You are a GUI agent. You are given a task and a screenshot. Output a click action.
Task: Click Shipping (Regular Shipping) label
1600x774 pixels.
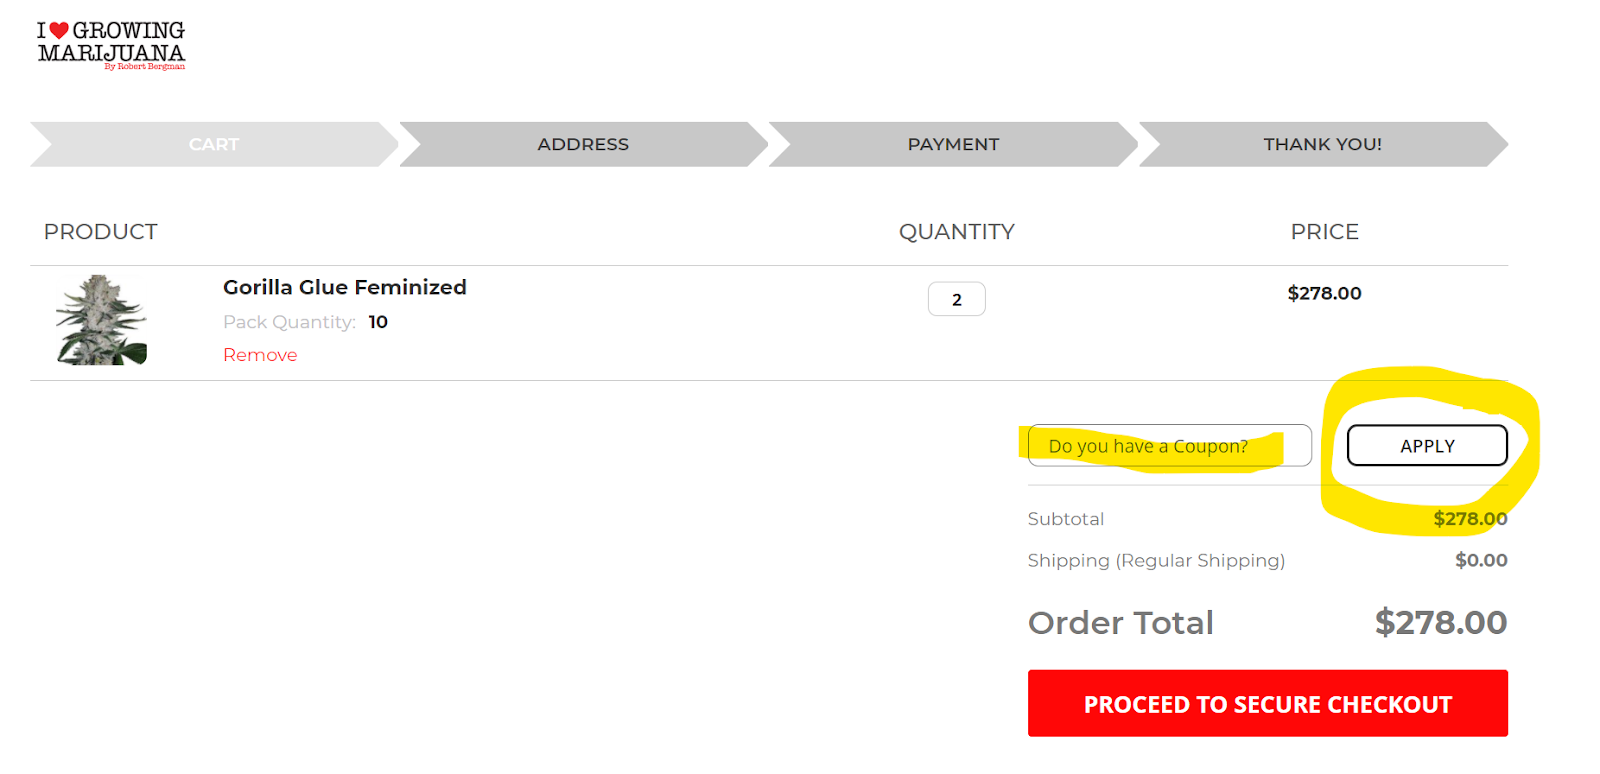pyautogui.click(x=1156, y=561)
